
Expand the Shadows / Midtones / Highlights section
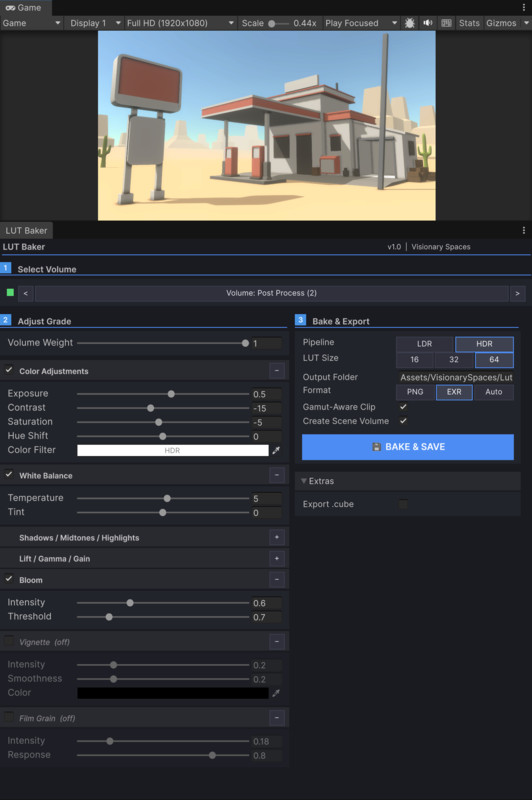(276, 537)
